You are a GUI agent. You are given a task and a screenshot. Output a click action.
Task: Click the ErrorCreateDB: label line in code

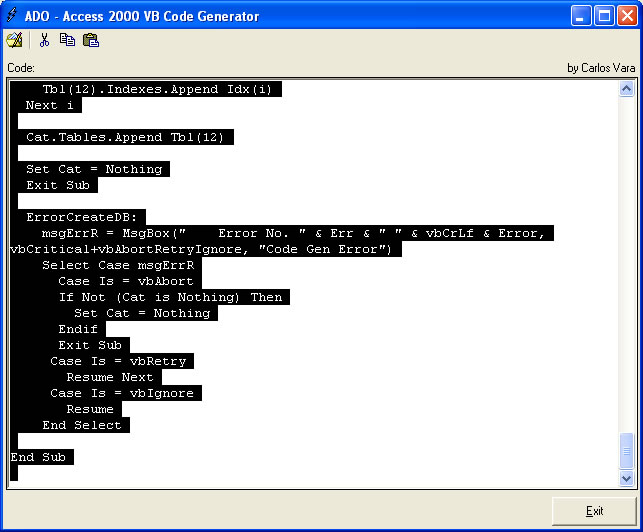coord(86,217)
